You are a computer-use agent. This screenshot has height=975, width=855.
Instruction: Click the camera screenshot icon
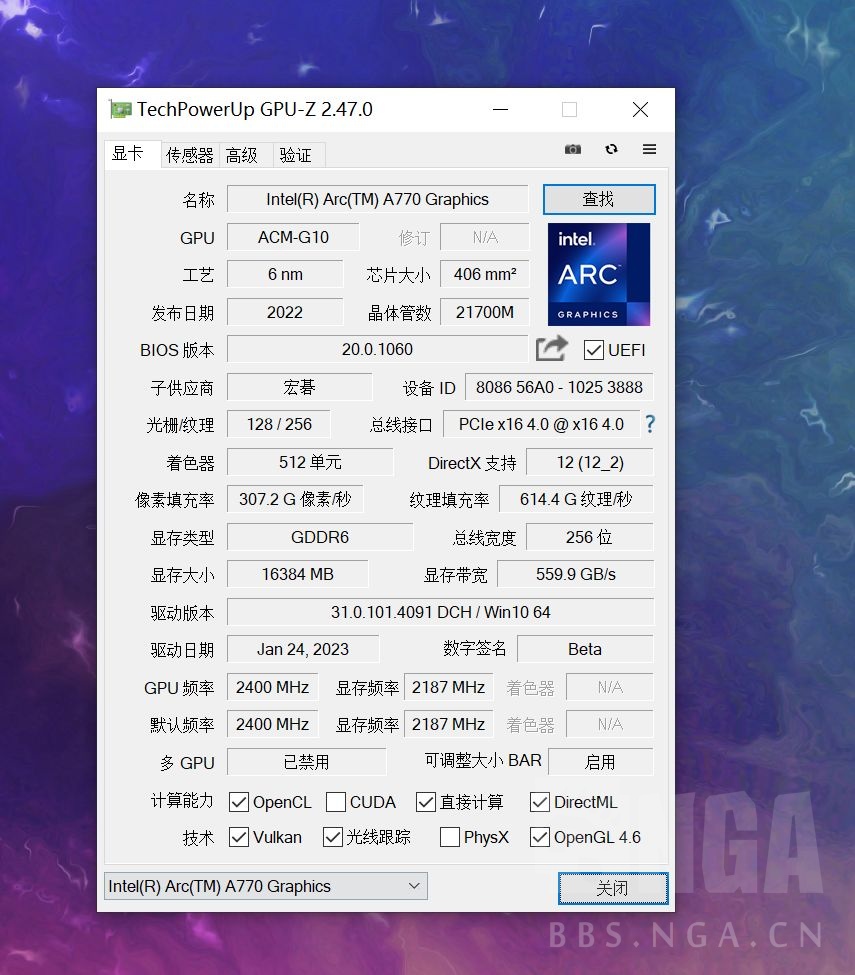coord(572,148)
